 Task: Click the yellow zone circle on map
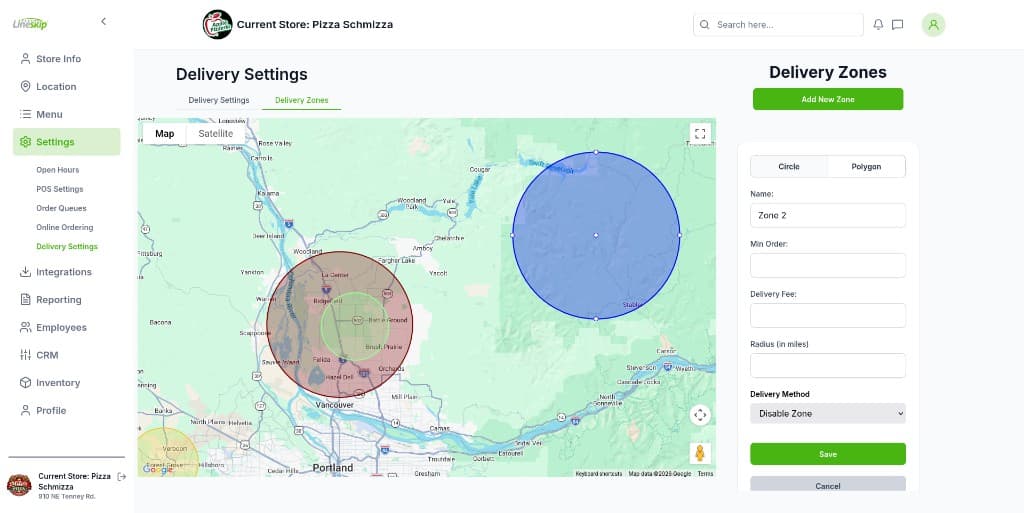(168, 452)
